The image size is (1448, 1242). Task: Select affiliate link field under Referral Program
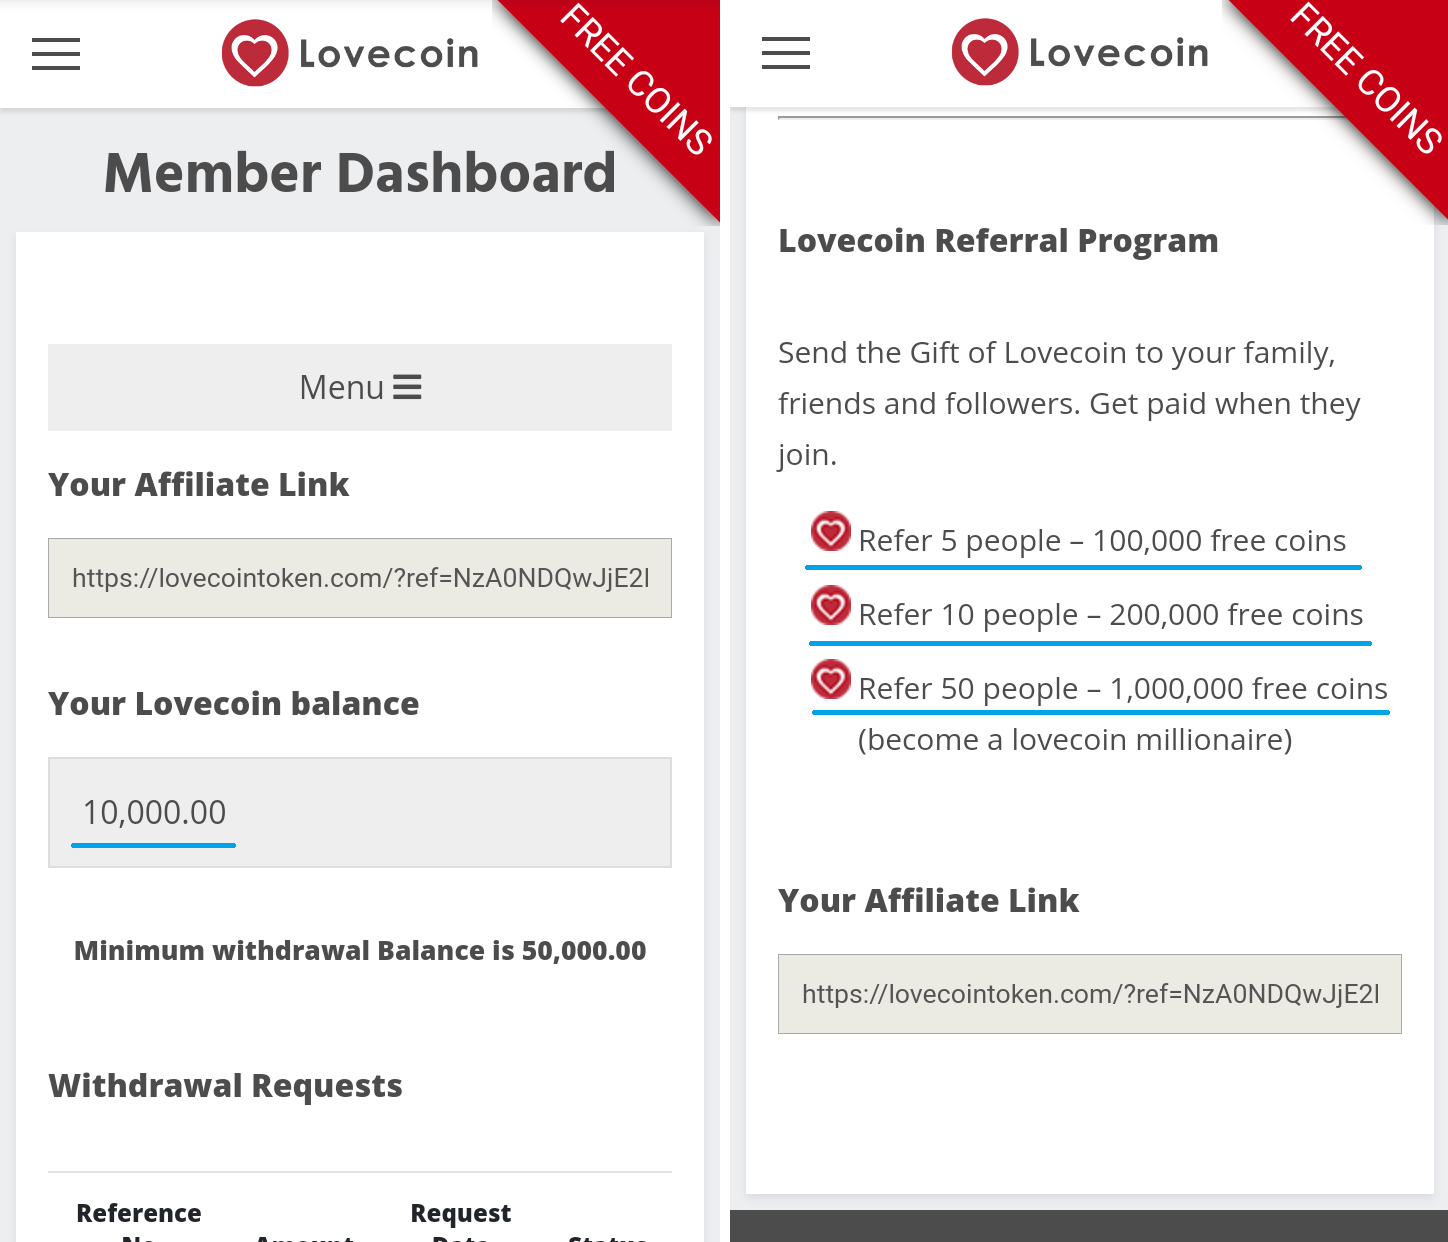coord(1090,994)
